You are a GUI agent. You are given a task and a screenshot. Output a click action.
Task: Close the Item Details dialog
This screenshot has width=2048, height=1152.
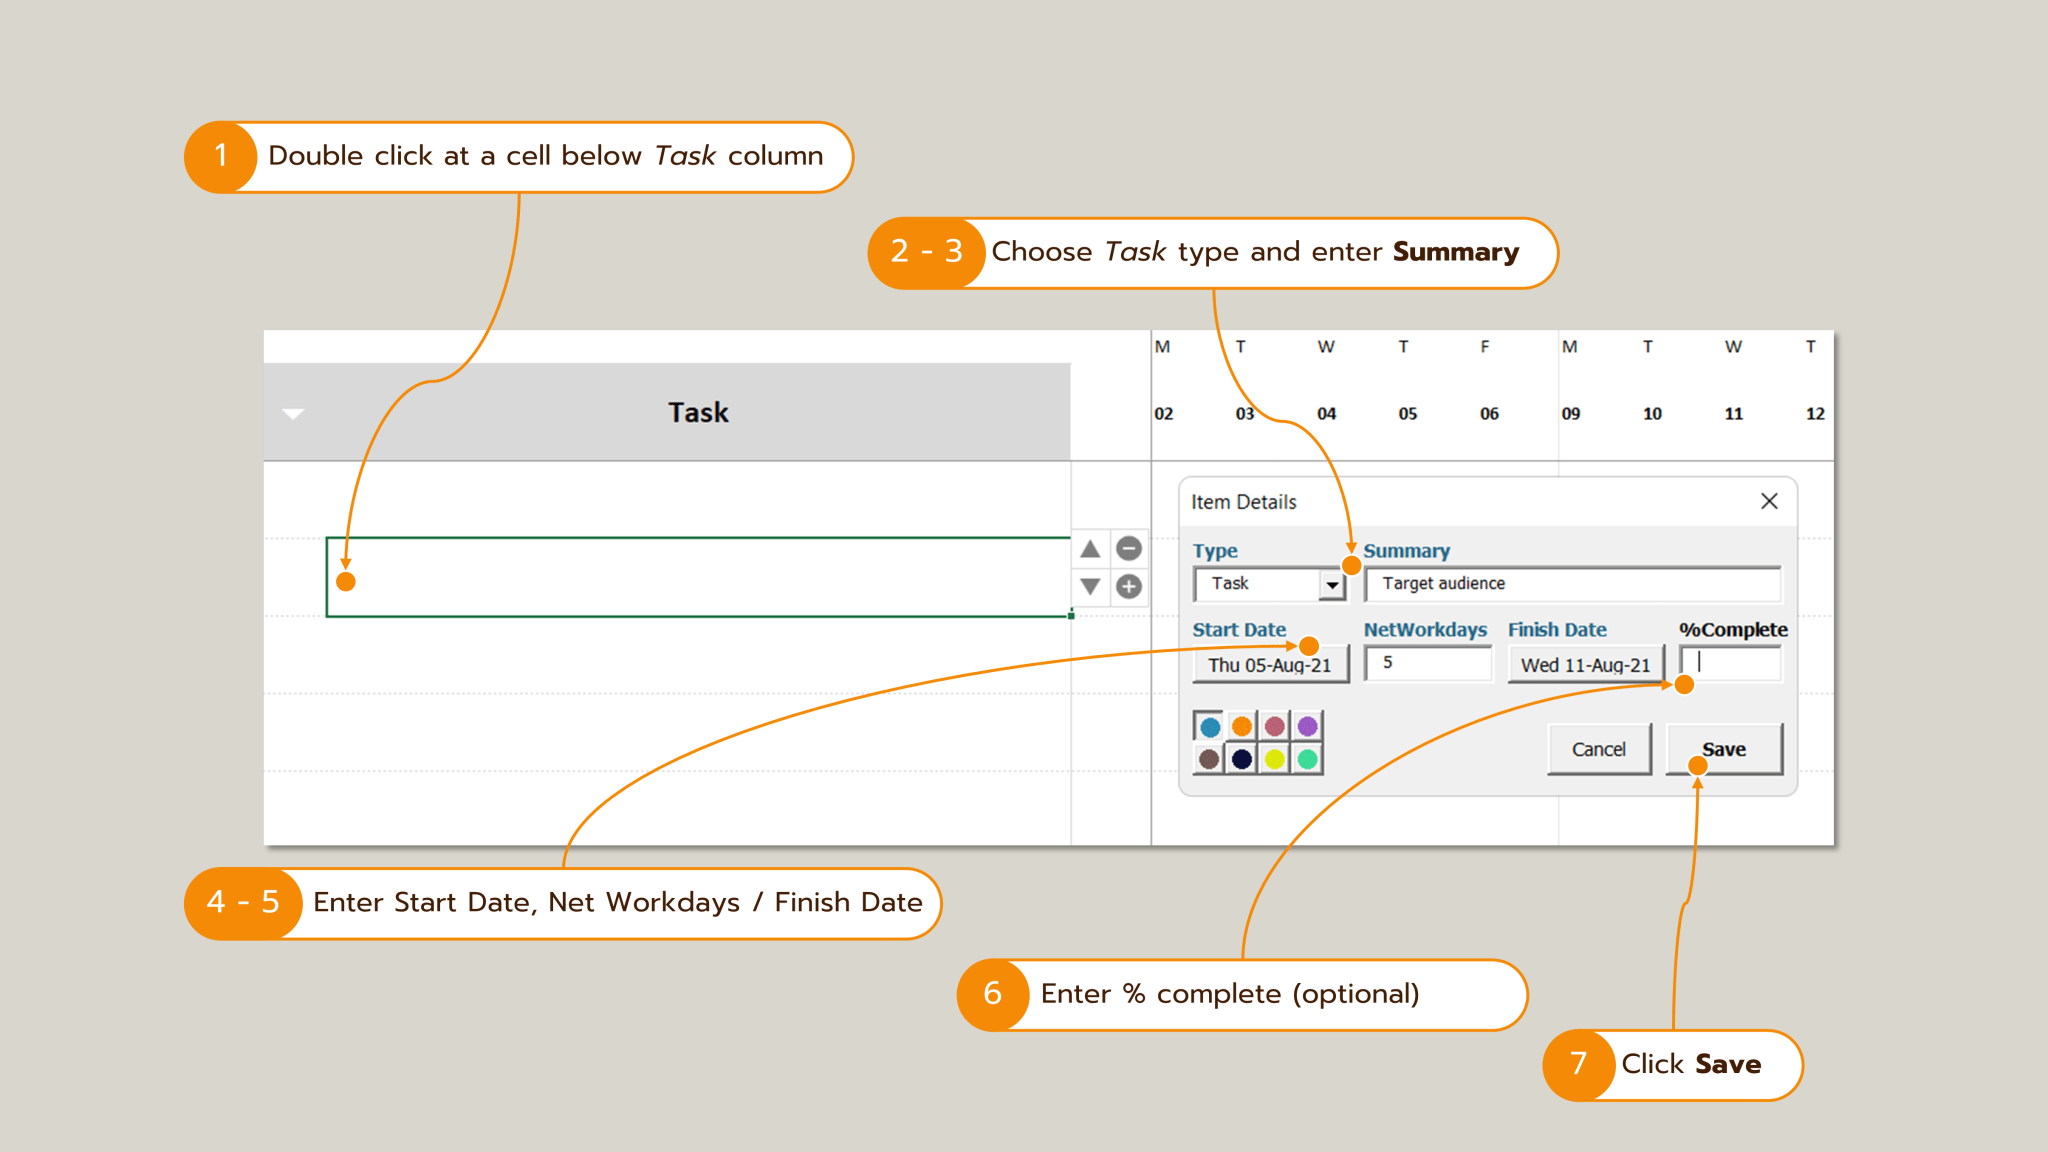1770,501
